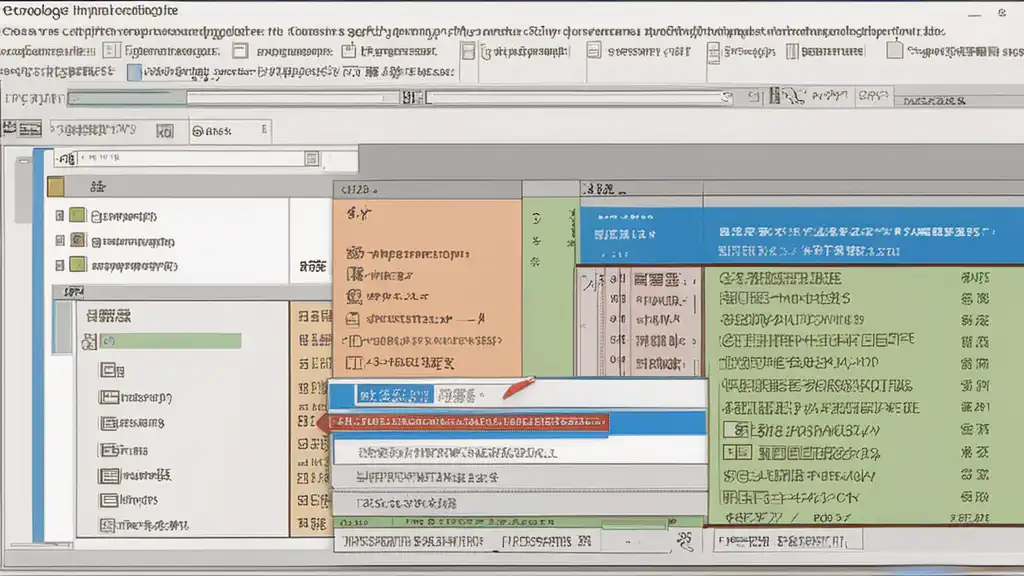Choose the bottom gray entry of the popup

(520, 504)
